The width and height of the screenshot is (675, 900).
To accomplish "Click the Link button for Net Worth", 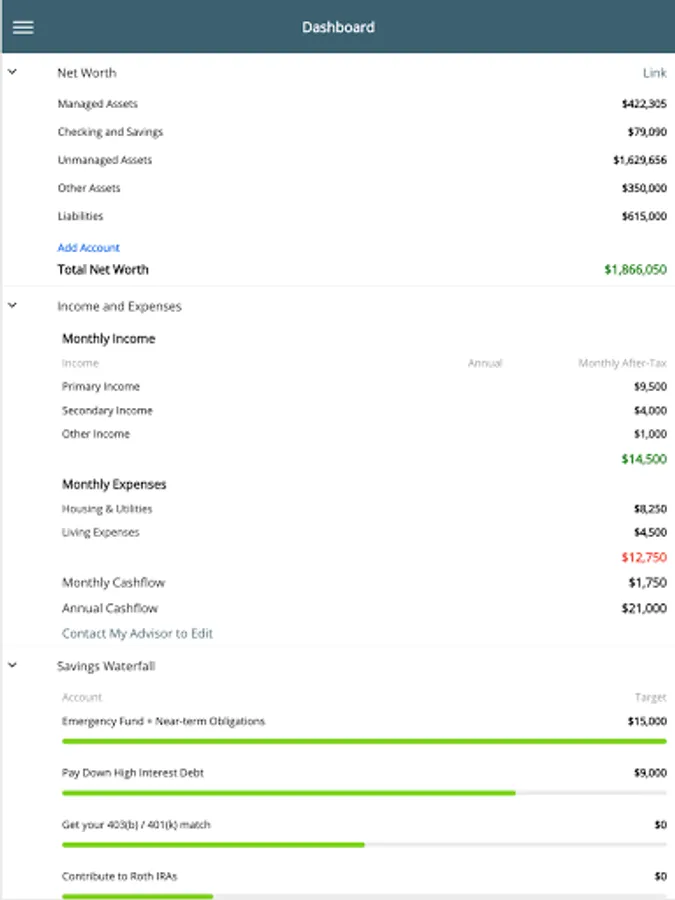I will [654, 73].
